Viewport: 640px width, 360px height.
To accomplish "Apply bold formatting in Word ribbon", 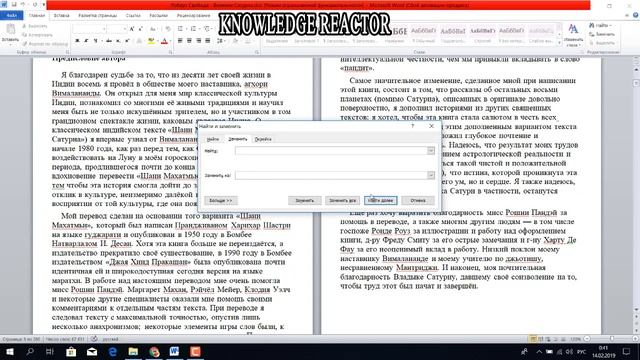I will (77, 41).
